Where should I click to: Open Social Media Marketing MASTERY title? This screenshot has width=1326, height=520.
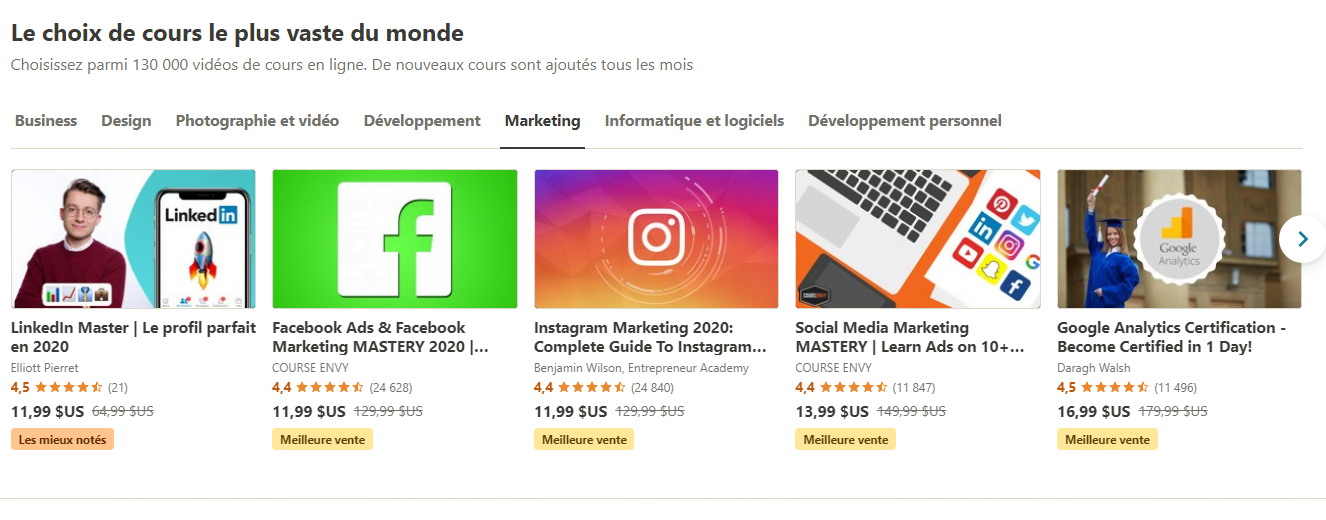[909, 337]
